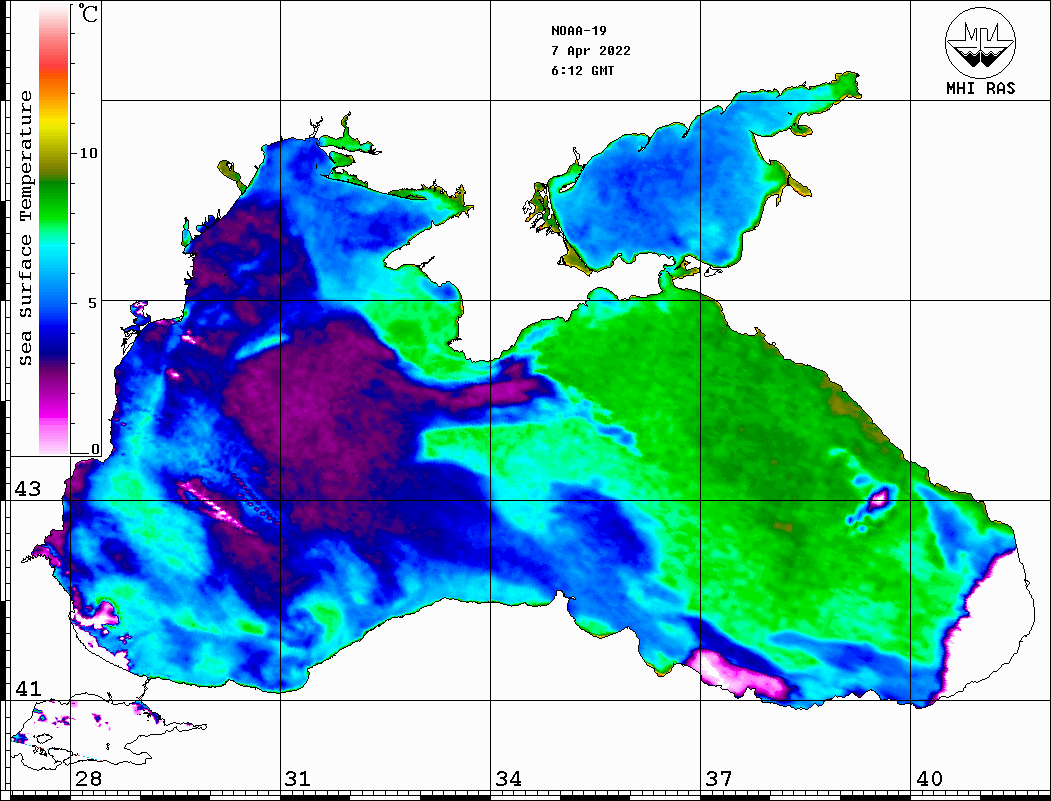Click the '5' tick on temperature scale
1051x801 pixels.
coord(93,303)
